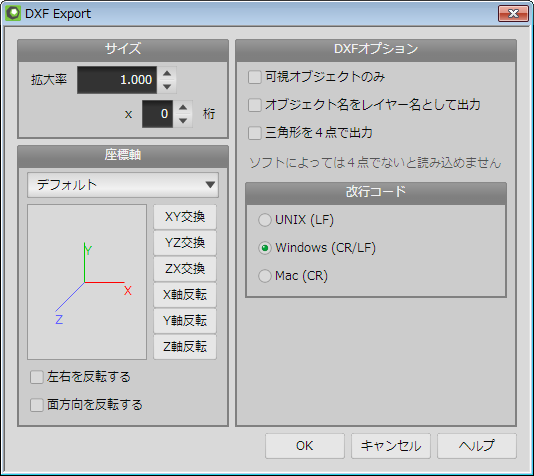Click the 拡大率 value field showing 1.000
Viewport: 534px width, 476px height.
[117, 80]
